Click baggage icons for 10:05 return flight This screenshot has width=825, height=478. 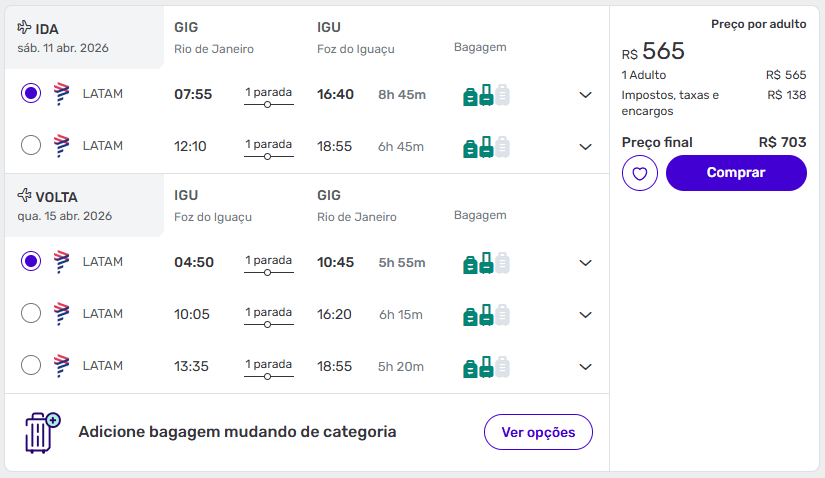[486, 315]
